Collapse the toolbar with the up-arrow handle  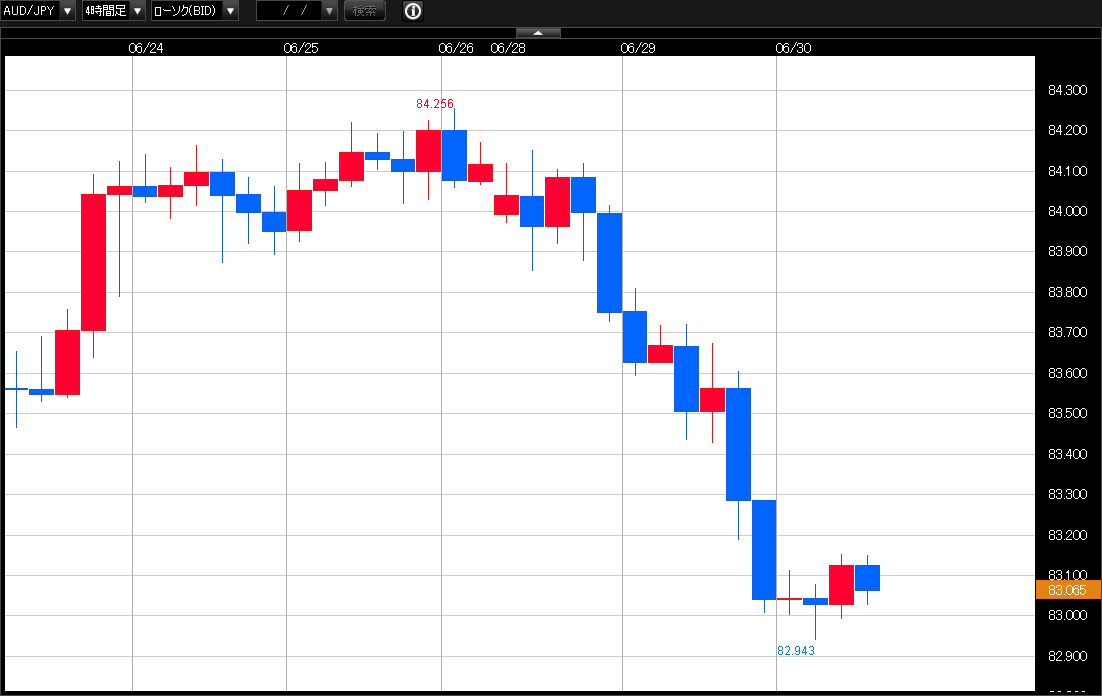[538, 33]
